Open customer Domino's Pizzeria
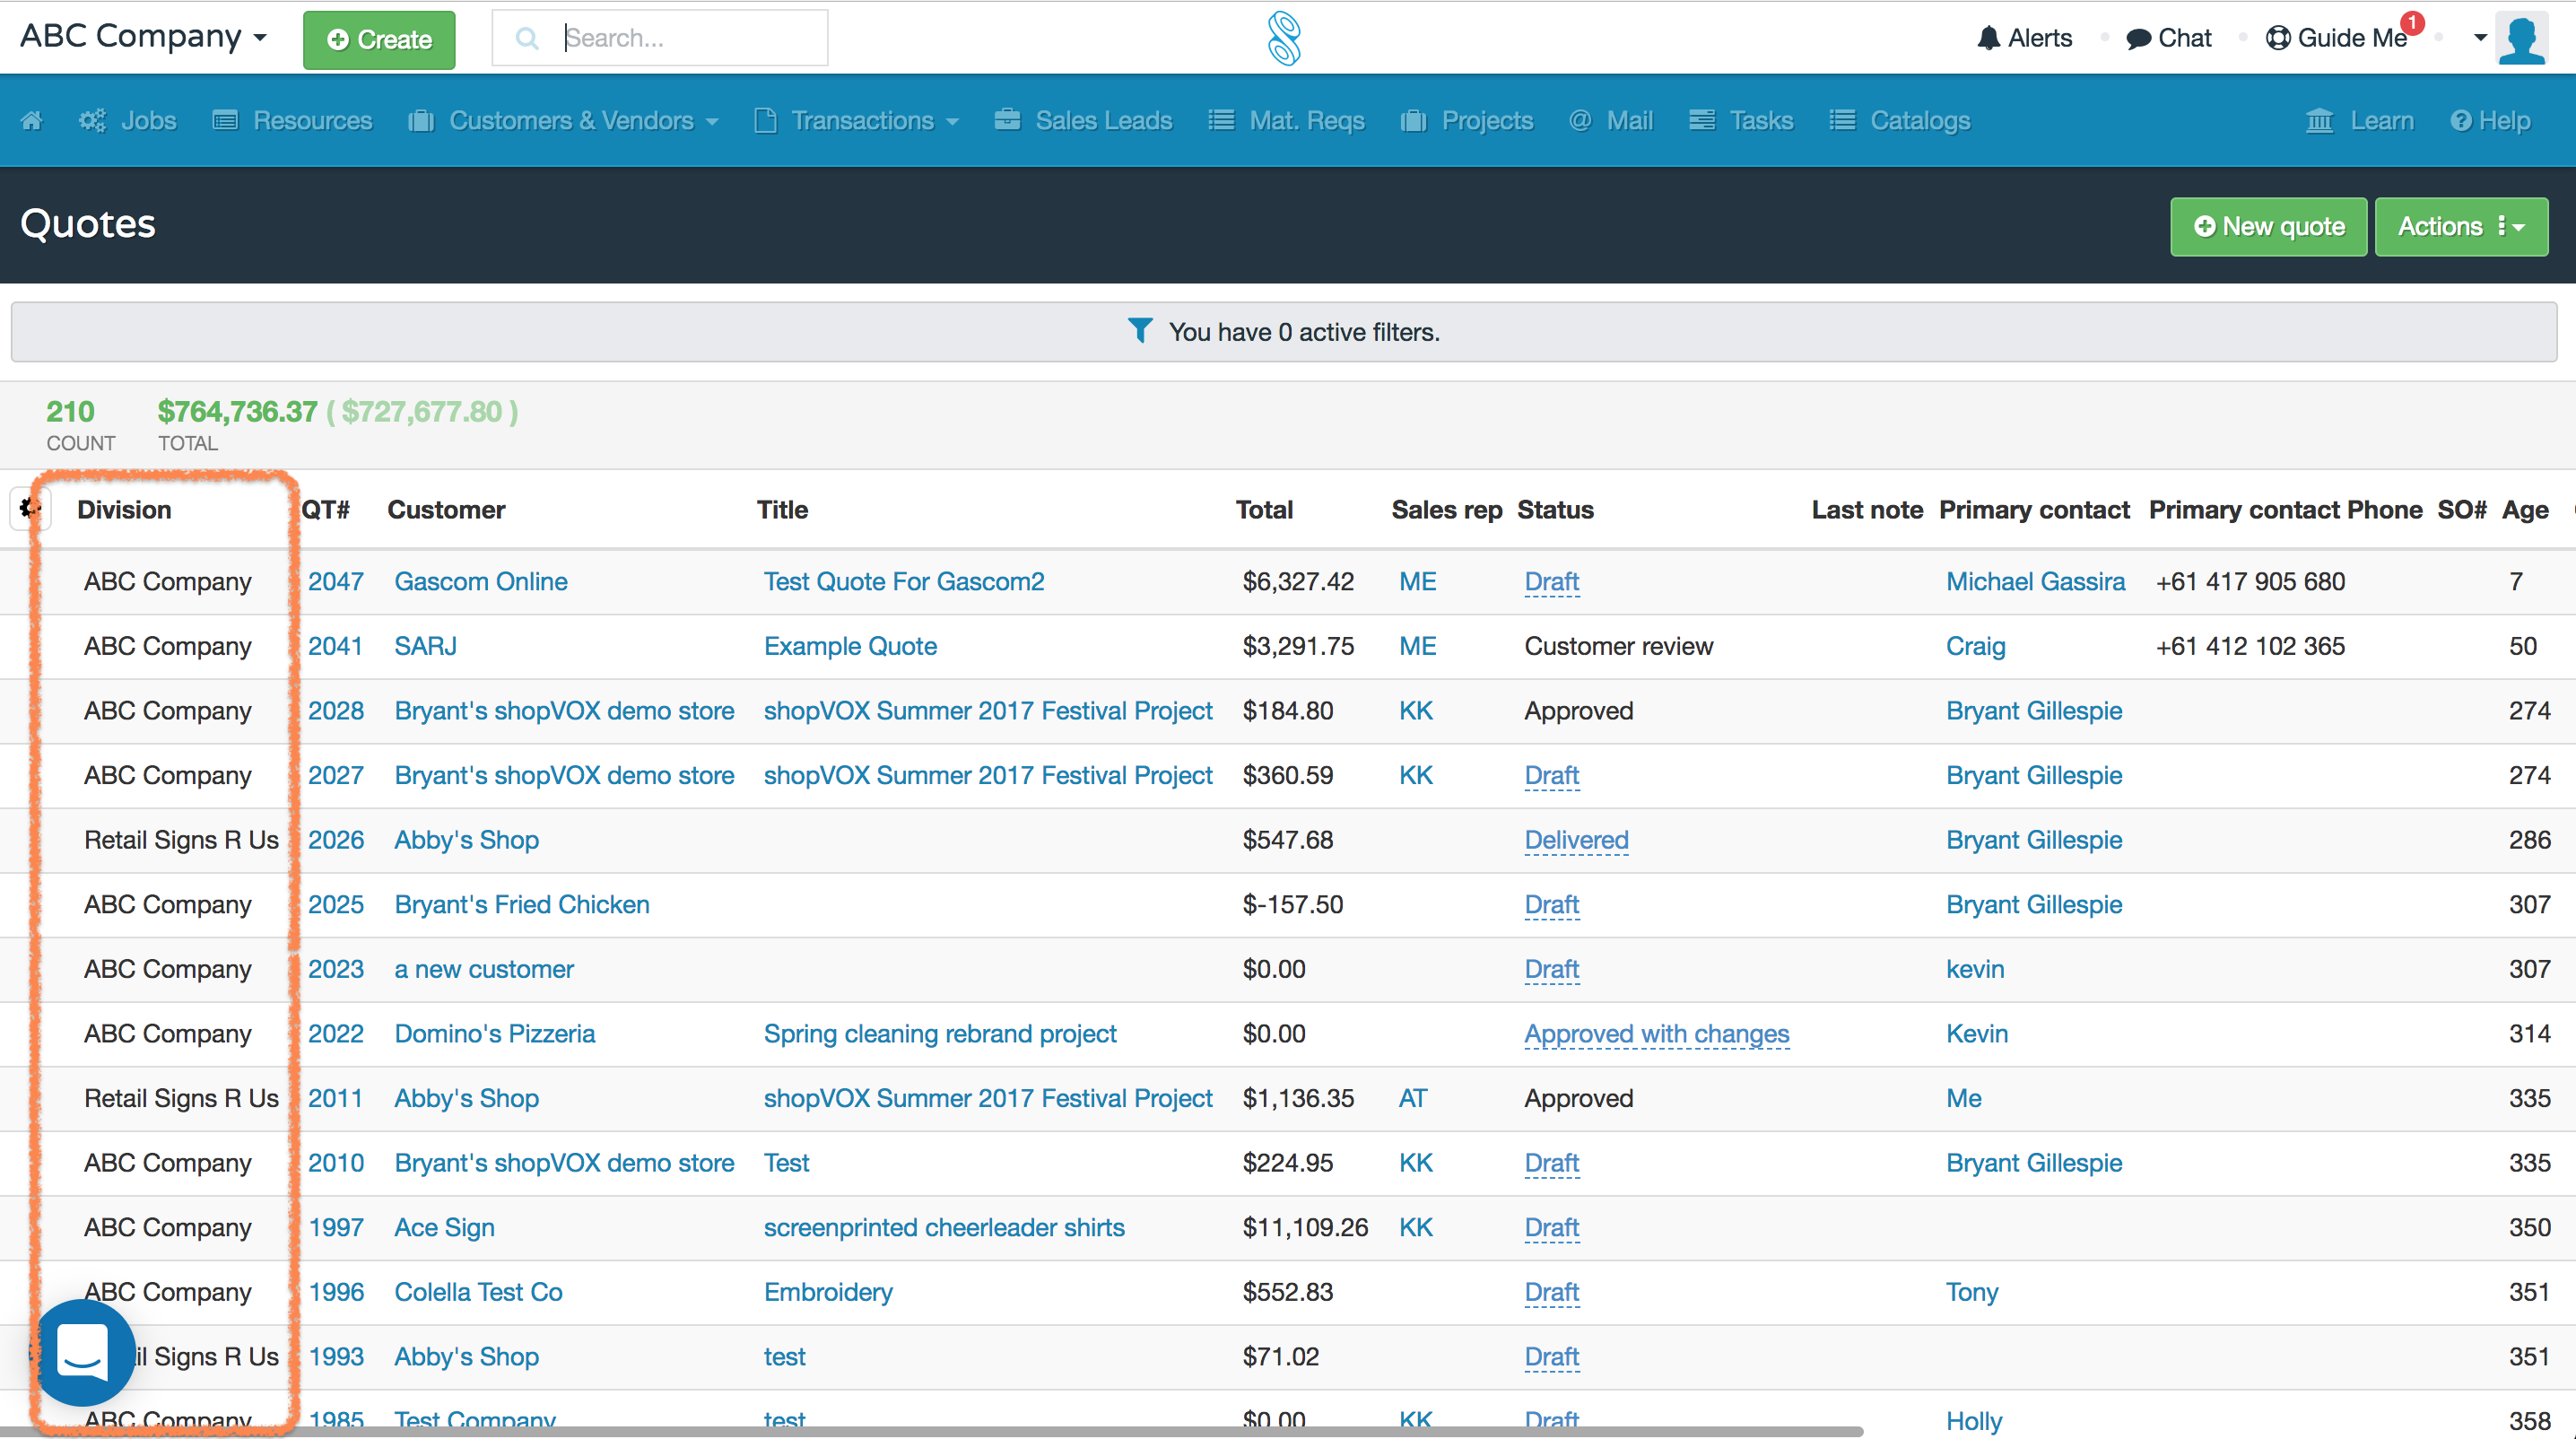The width and height of the screenshot is (2576, 1439). pos(494,1033)
